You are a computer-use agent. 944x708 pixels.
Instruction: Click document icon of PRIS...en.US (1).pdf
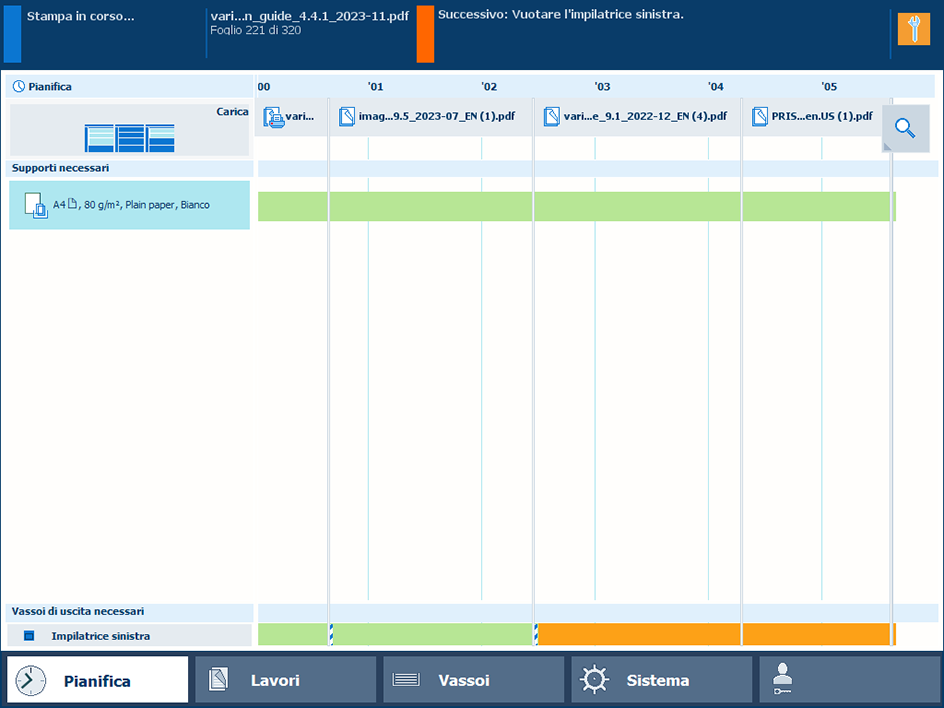tap(760, 116)
